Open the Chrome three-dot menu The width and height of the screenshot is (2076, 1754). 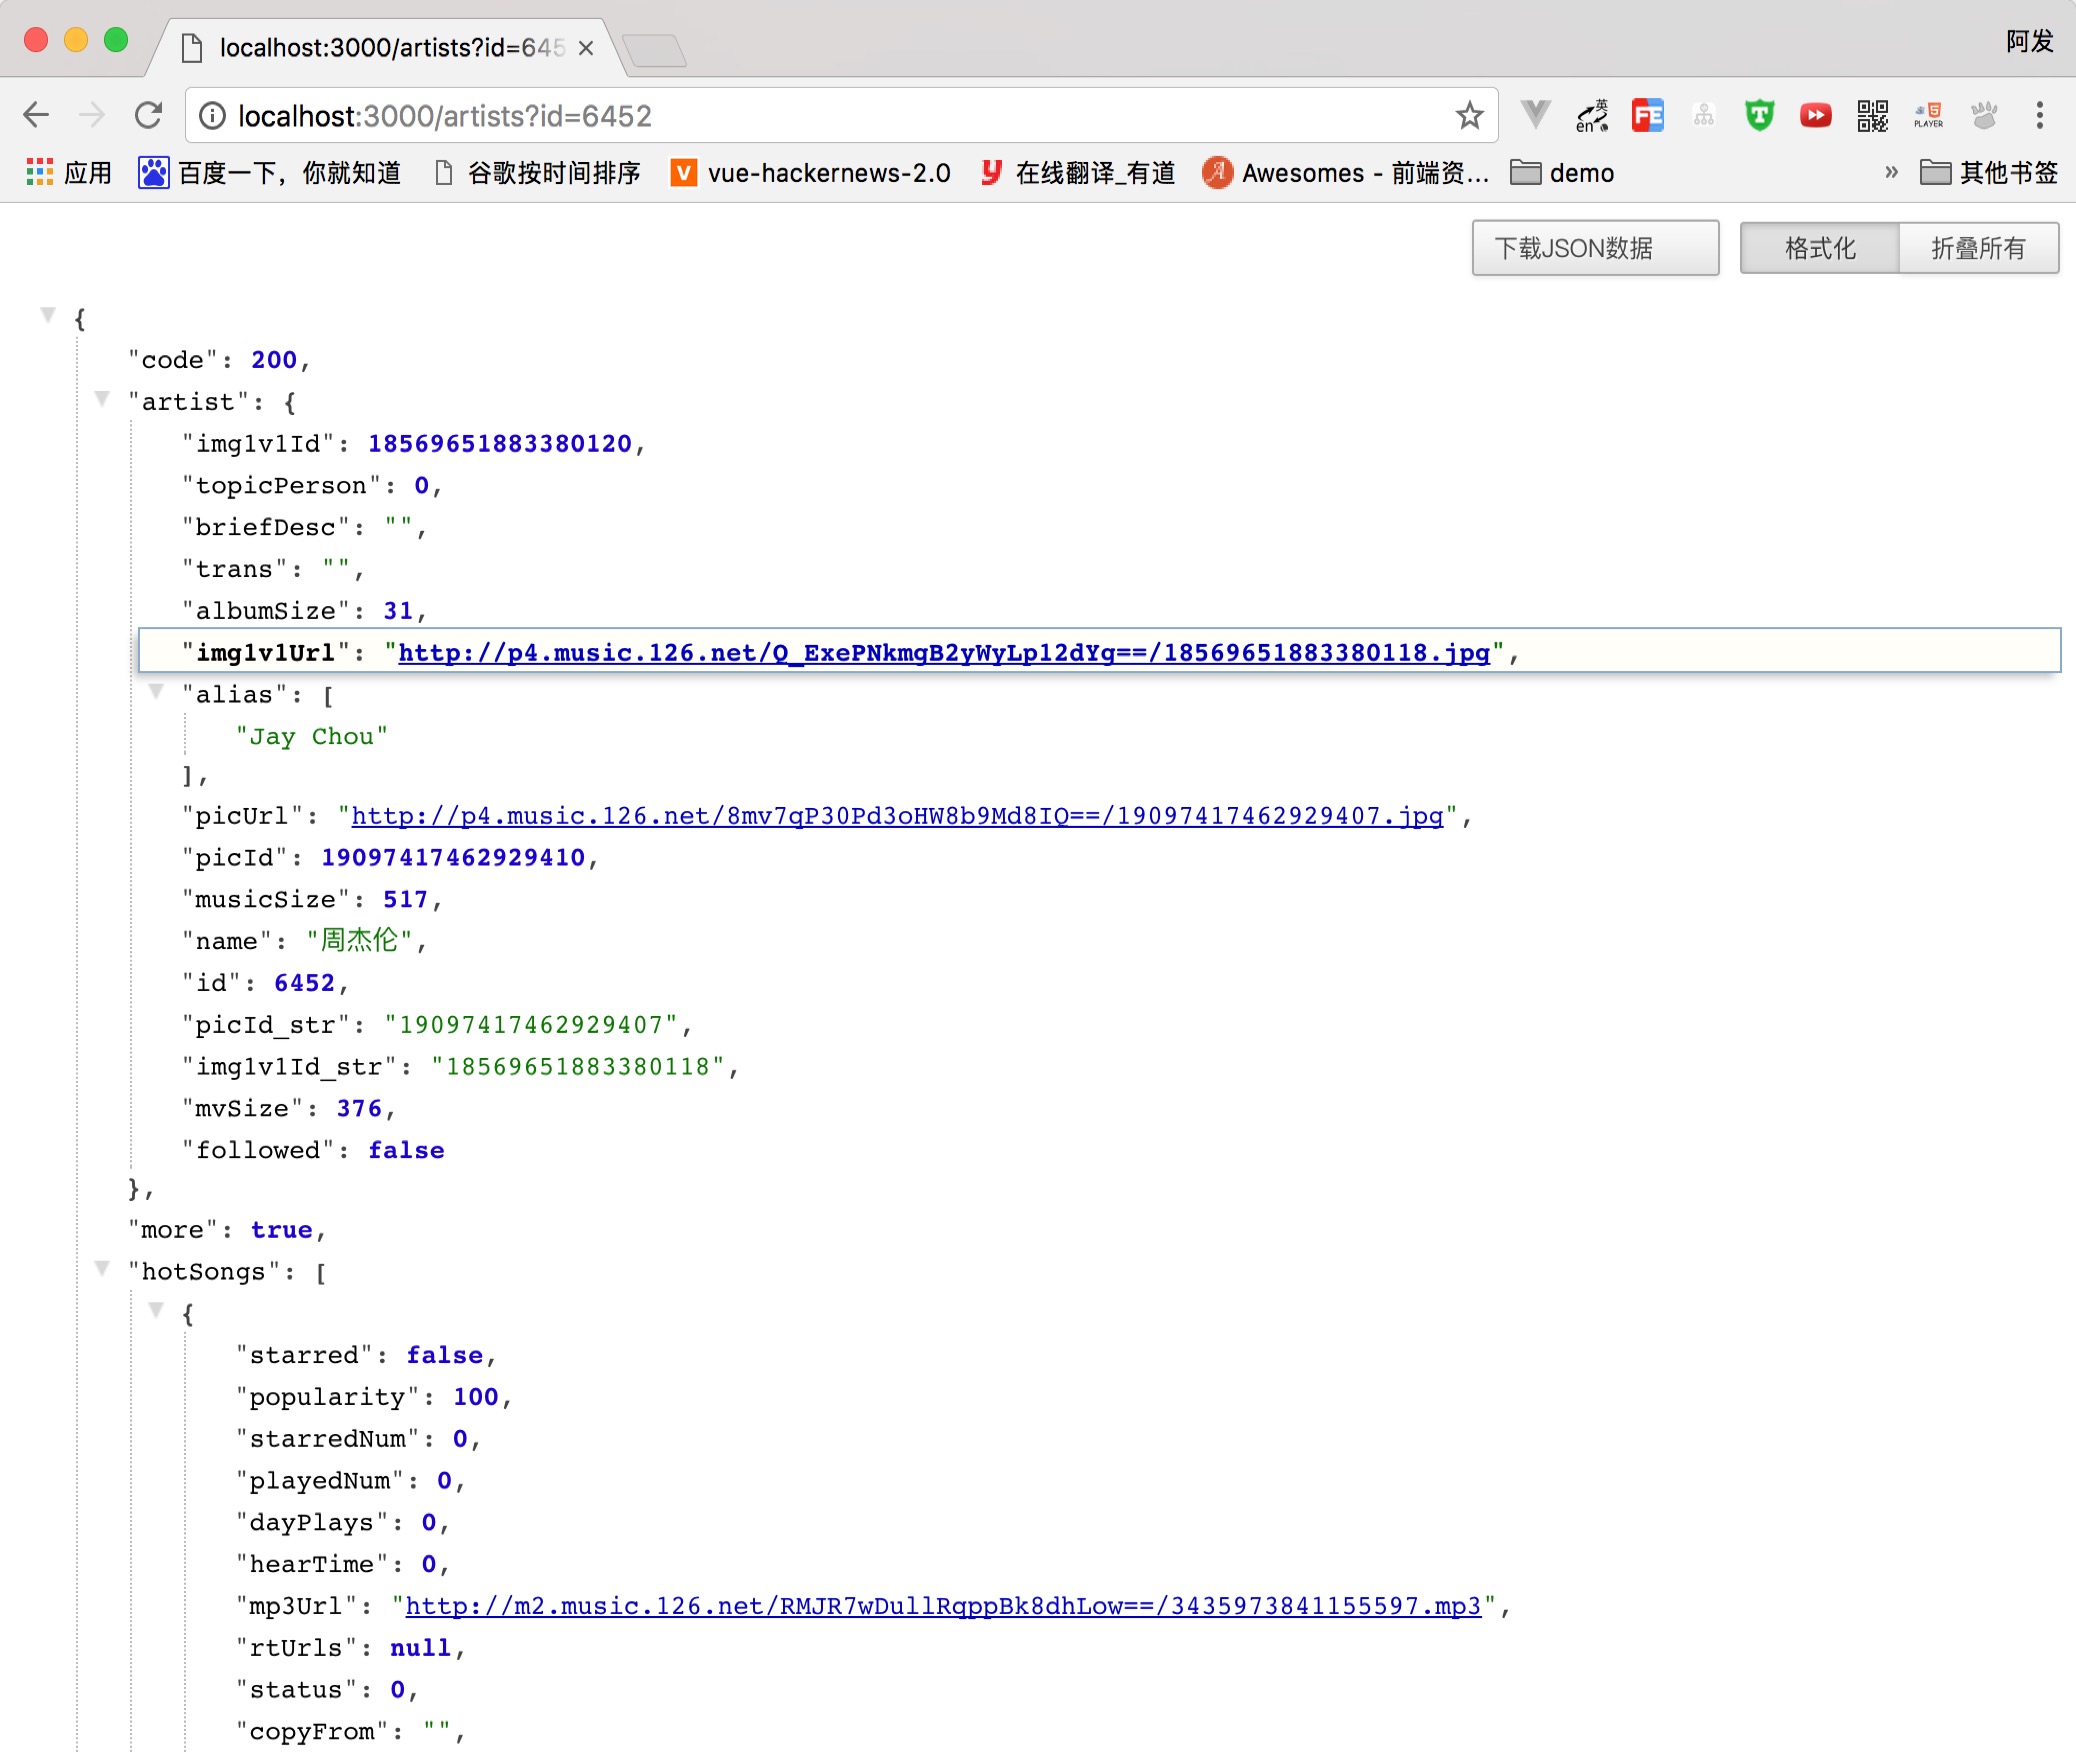2039,116
